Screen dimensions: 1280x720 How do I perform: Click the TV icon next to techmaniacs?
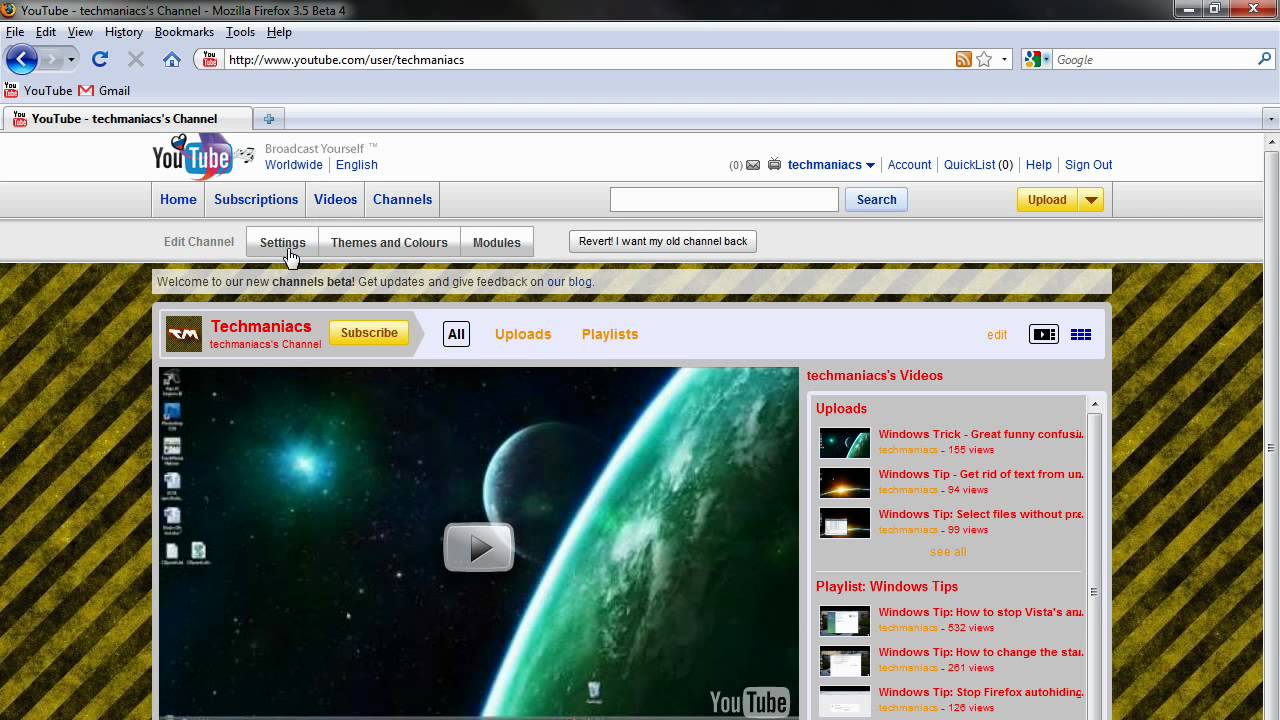coord(774,165)
